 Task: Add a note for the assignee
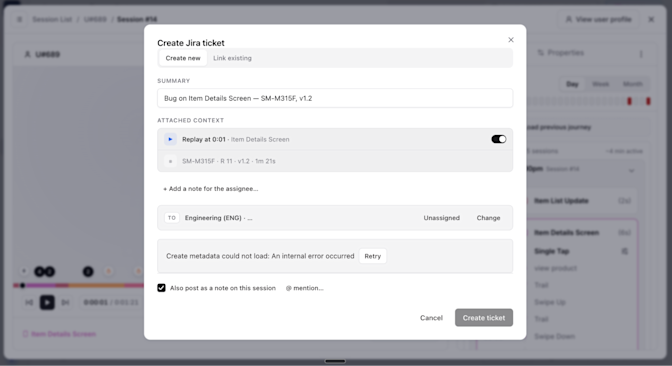[210, 189]
